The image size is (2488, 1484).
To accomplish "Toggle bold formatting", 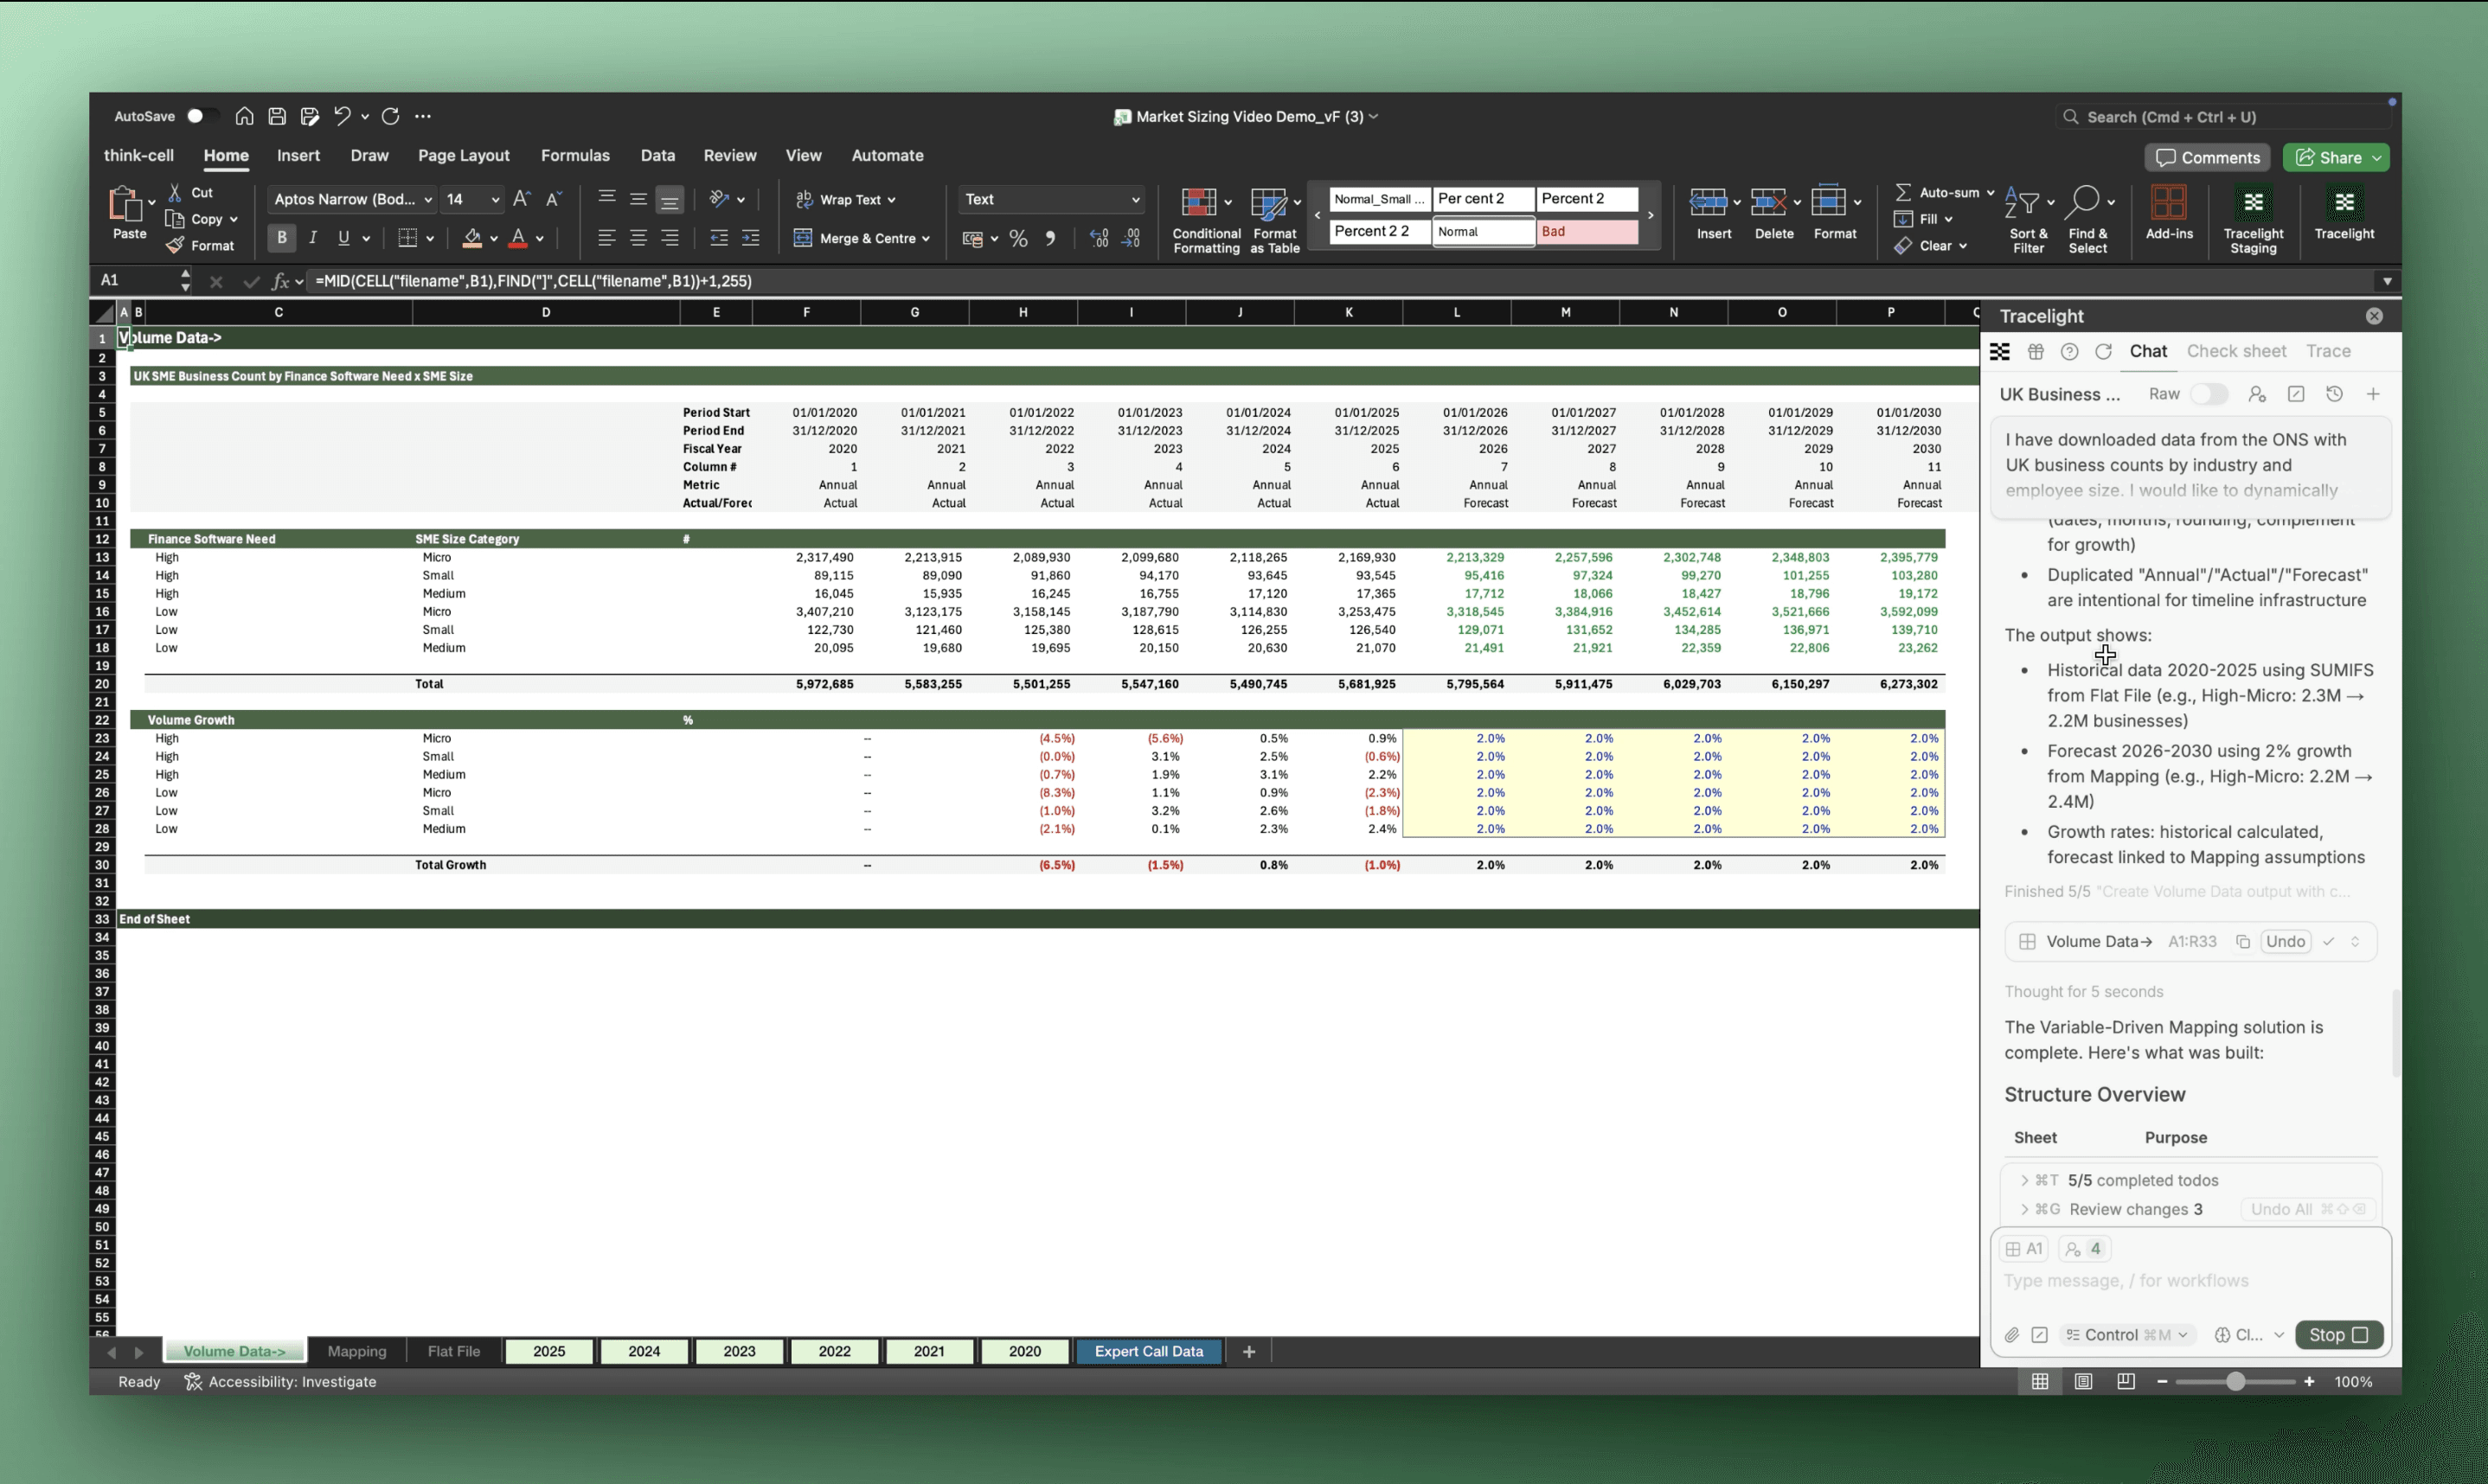I will tap(282, 238).
